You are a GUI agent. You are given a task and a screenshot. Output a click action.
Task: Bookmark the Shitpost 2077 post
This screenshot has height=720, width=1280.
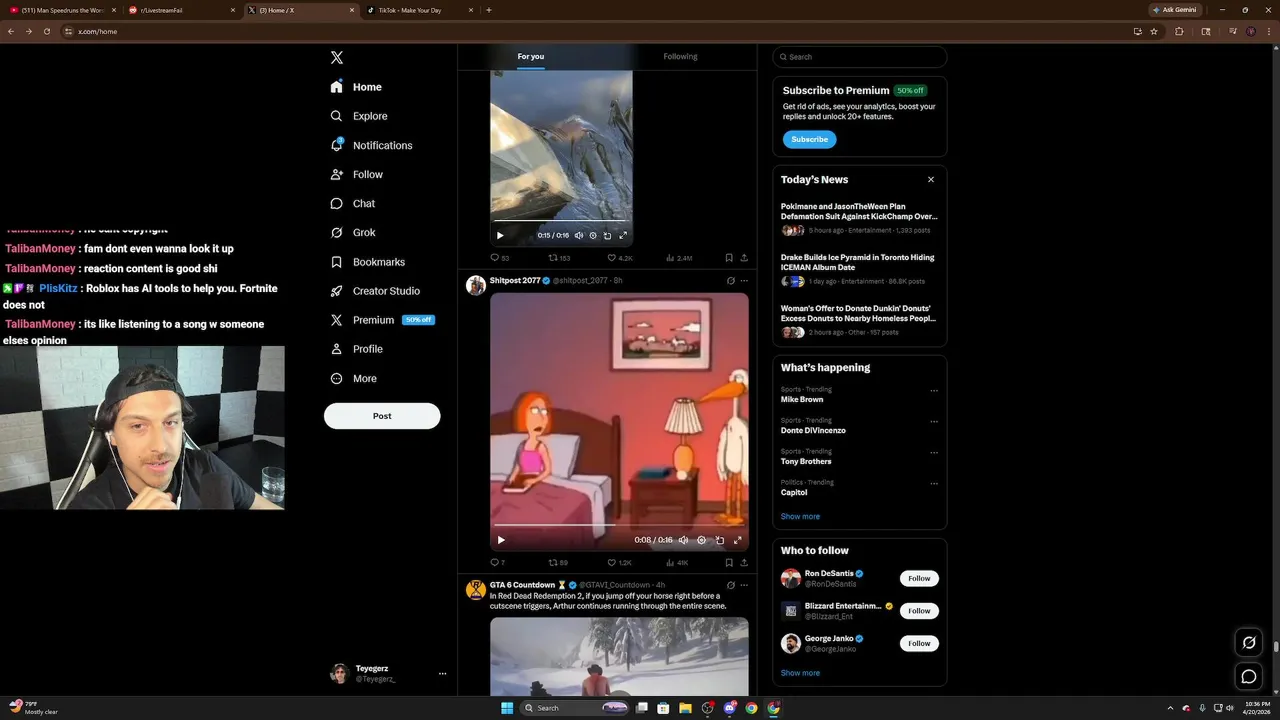coord(729,563)
